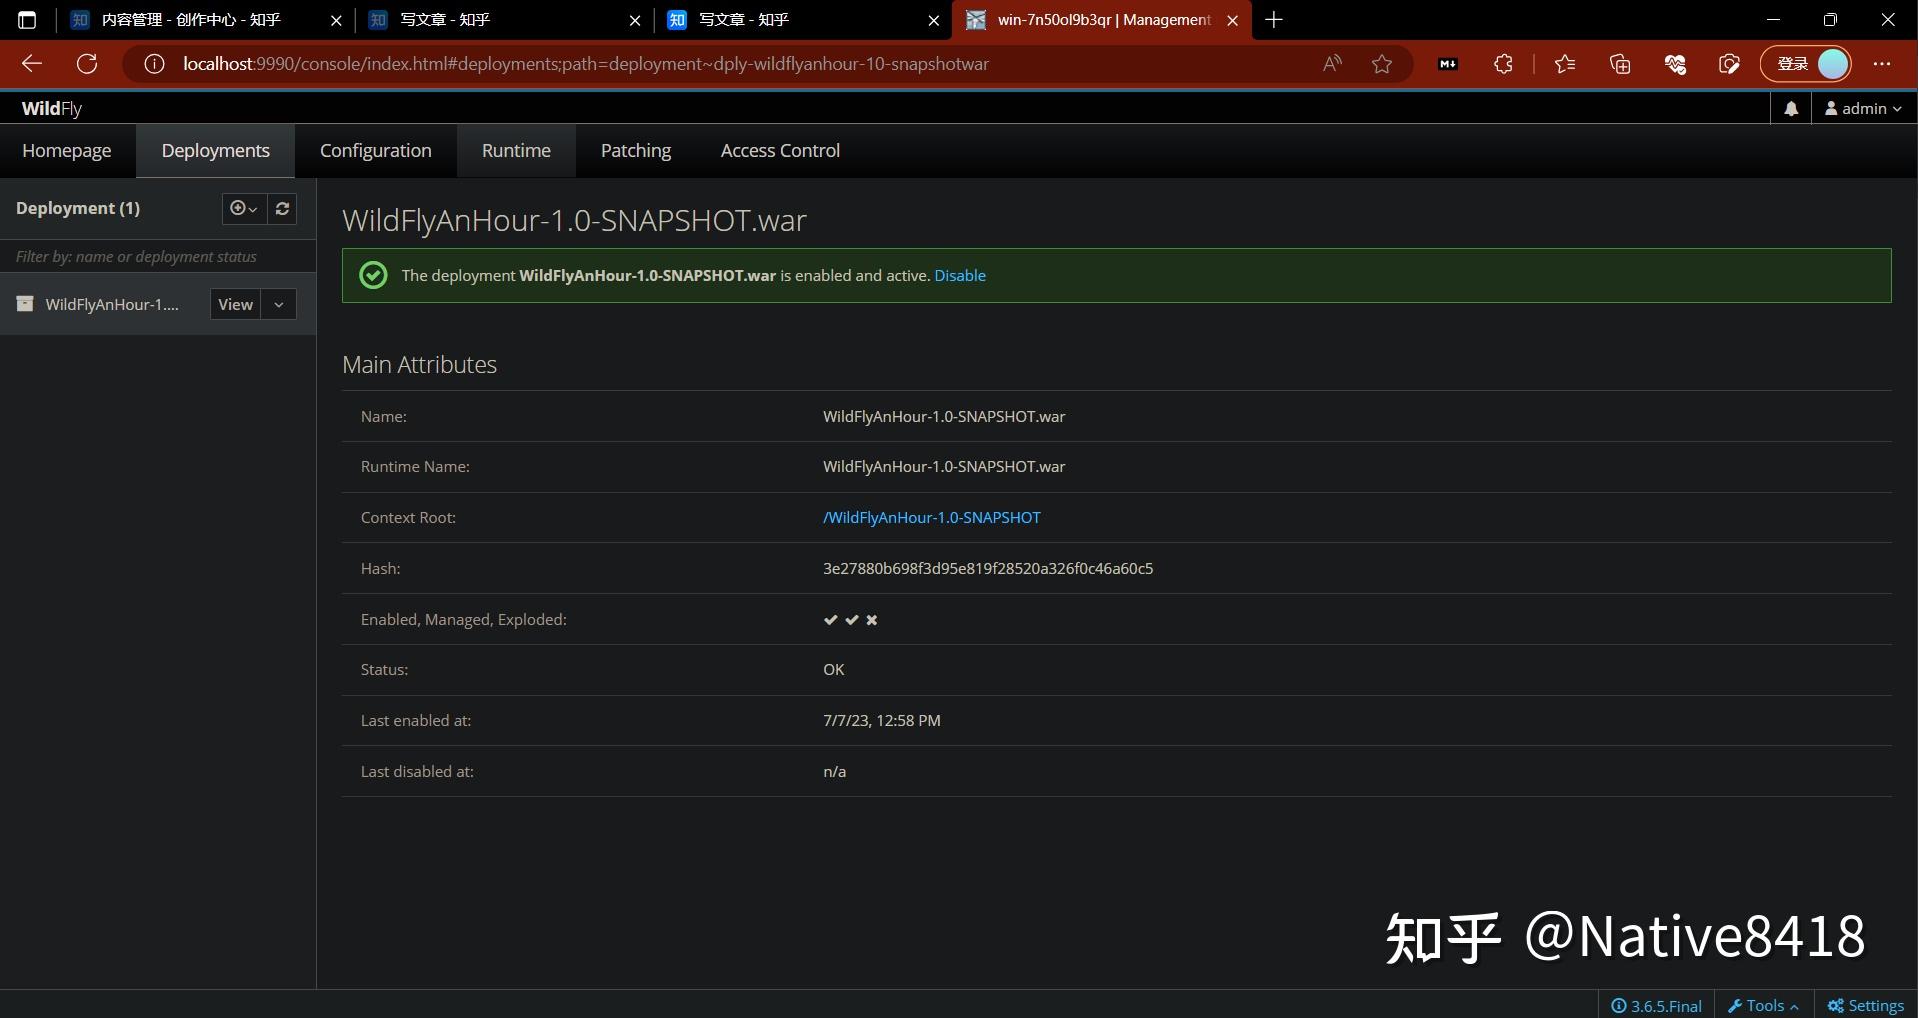
Task: Open the Access Control tab
Action: (x=781, y=151)
